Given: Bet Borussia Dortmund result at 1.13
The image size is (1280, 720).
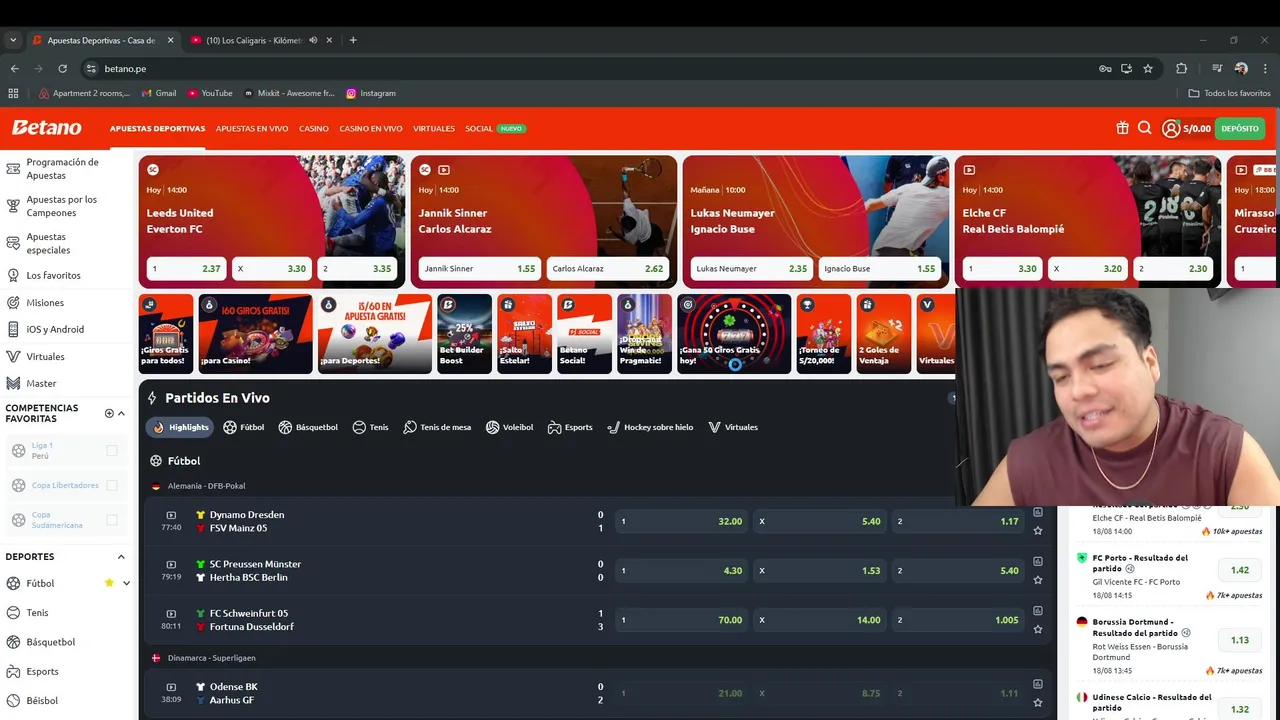Looking at the screenshot, I should pyautogui.click(x=1240, y=640).
